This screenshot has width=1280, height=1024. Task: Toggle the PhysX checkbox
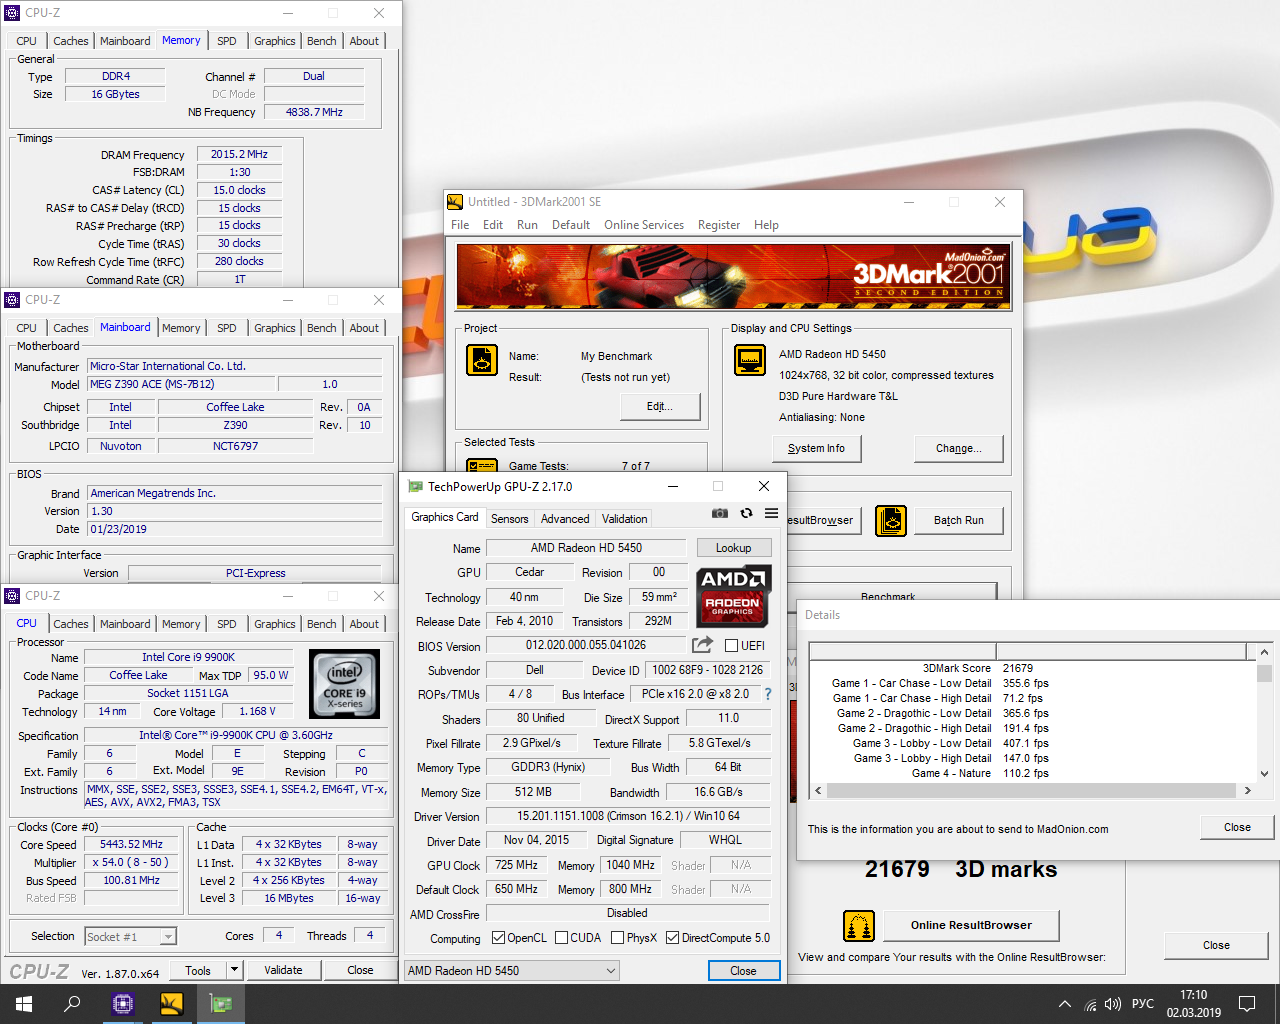tap(617, 938)
